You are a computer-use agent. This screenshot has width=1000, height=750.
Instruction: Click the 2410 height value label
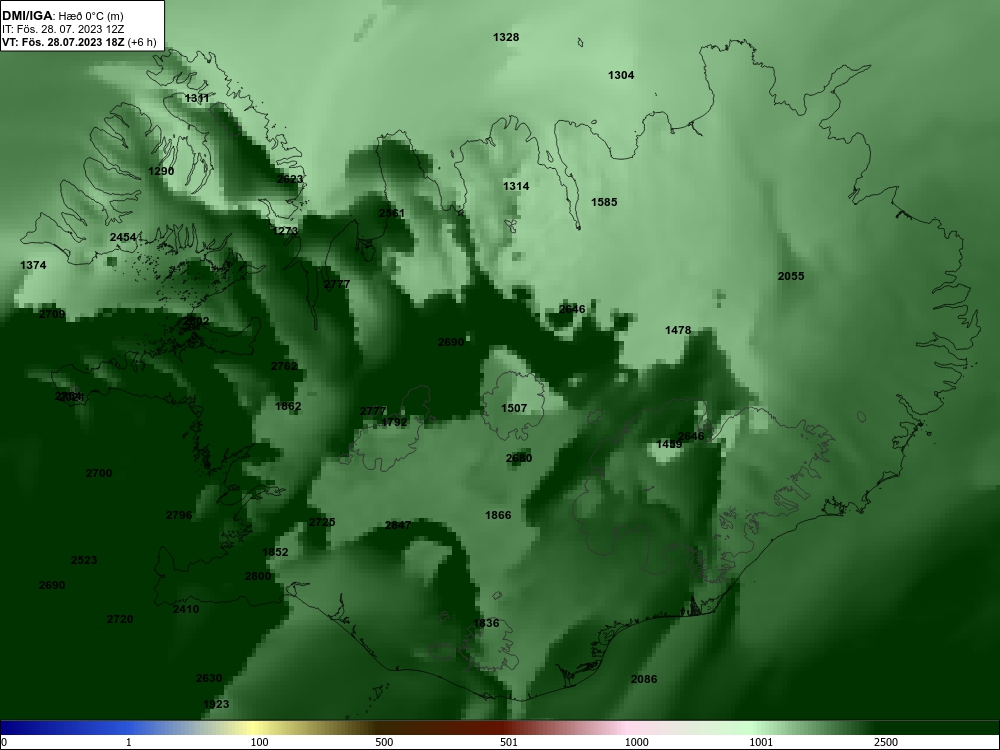pos(186,610)
